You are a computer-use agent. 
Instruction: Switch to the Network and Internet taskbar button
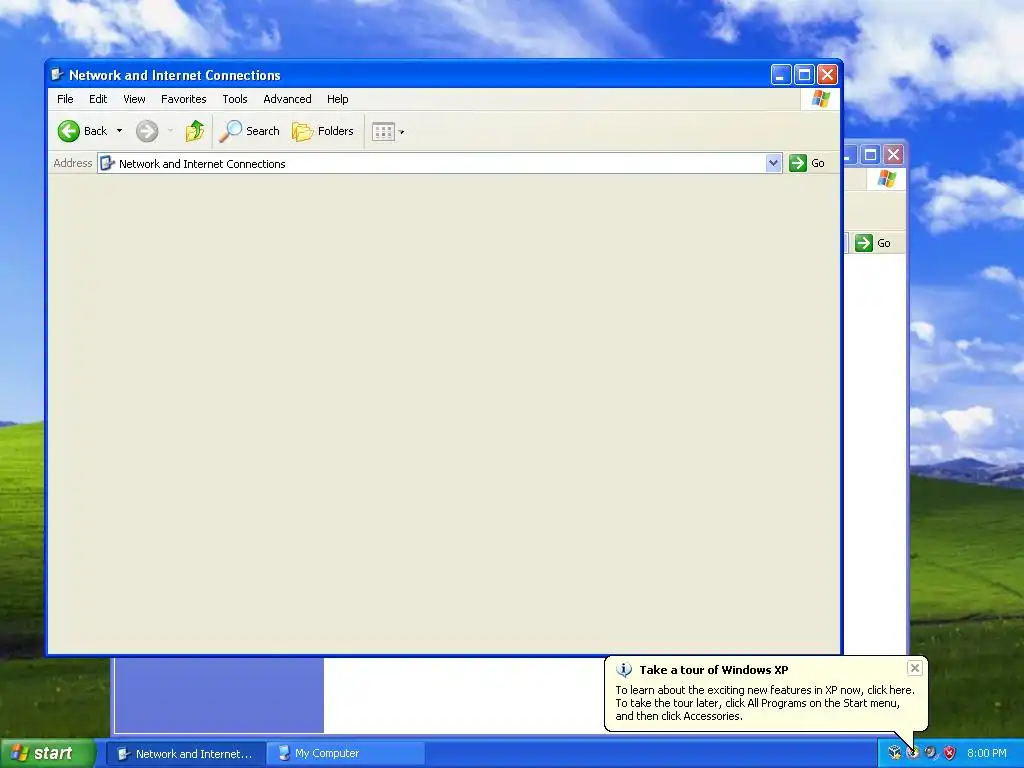tap(186, 754)
